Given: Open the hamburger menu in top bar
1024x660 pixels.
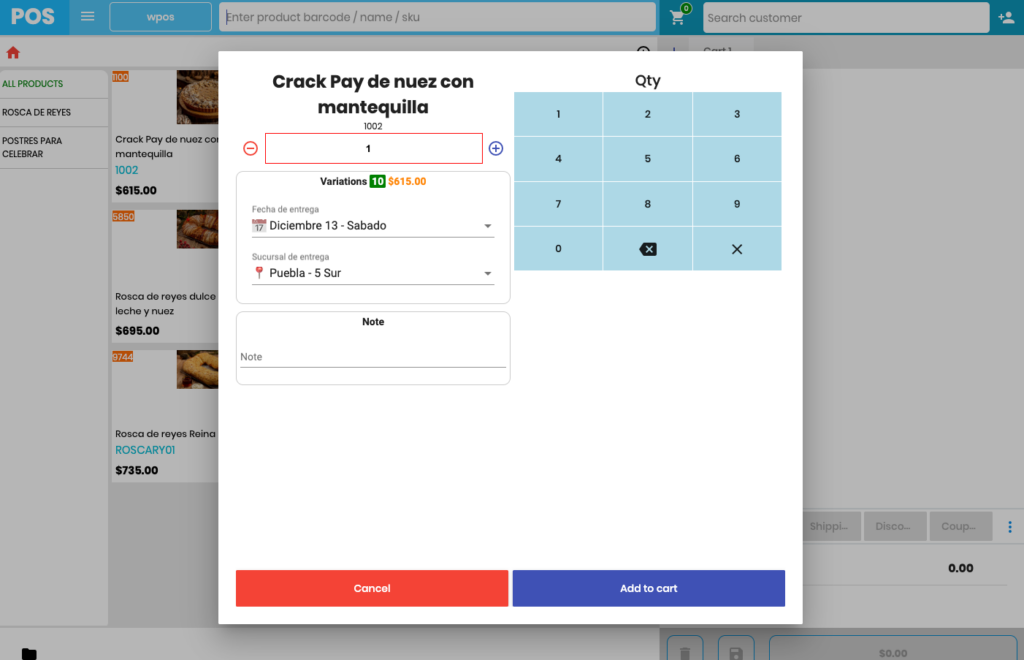Looking at the screenshot, I should 88,17.
